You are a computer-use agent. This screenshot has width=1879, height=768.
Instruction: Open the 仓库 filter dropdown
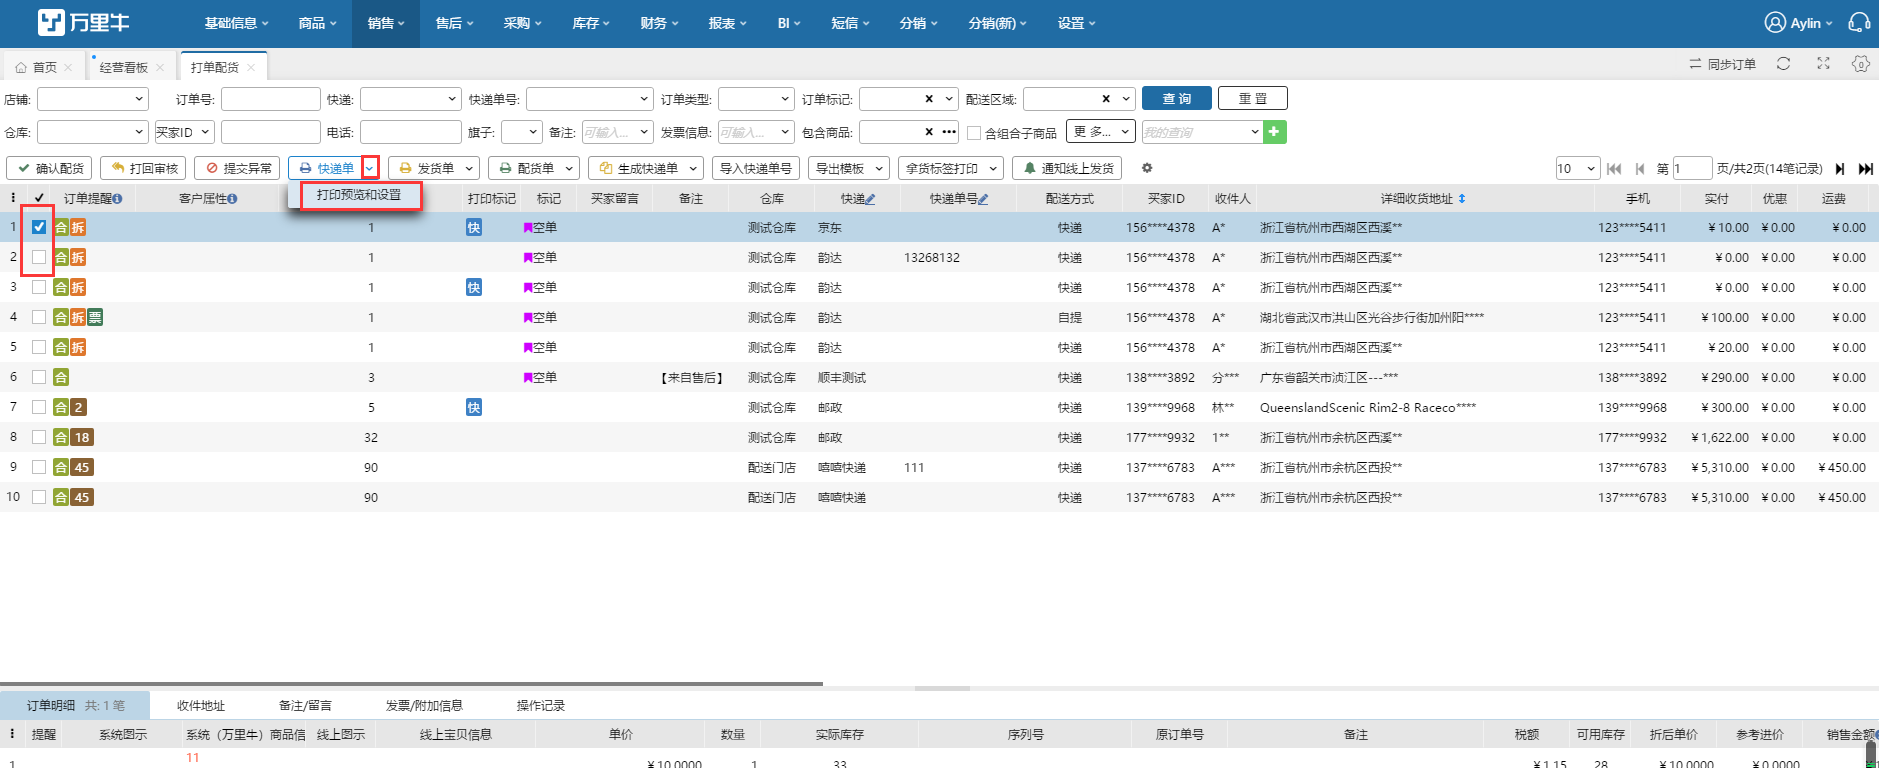93,132
